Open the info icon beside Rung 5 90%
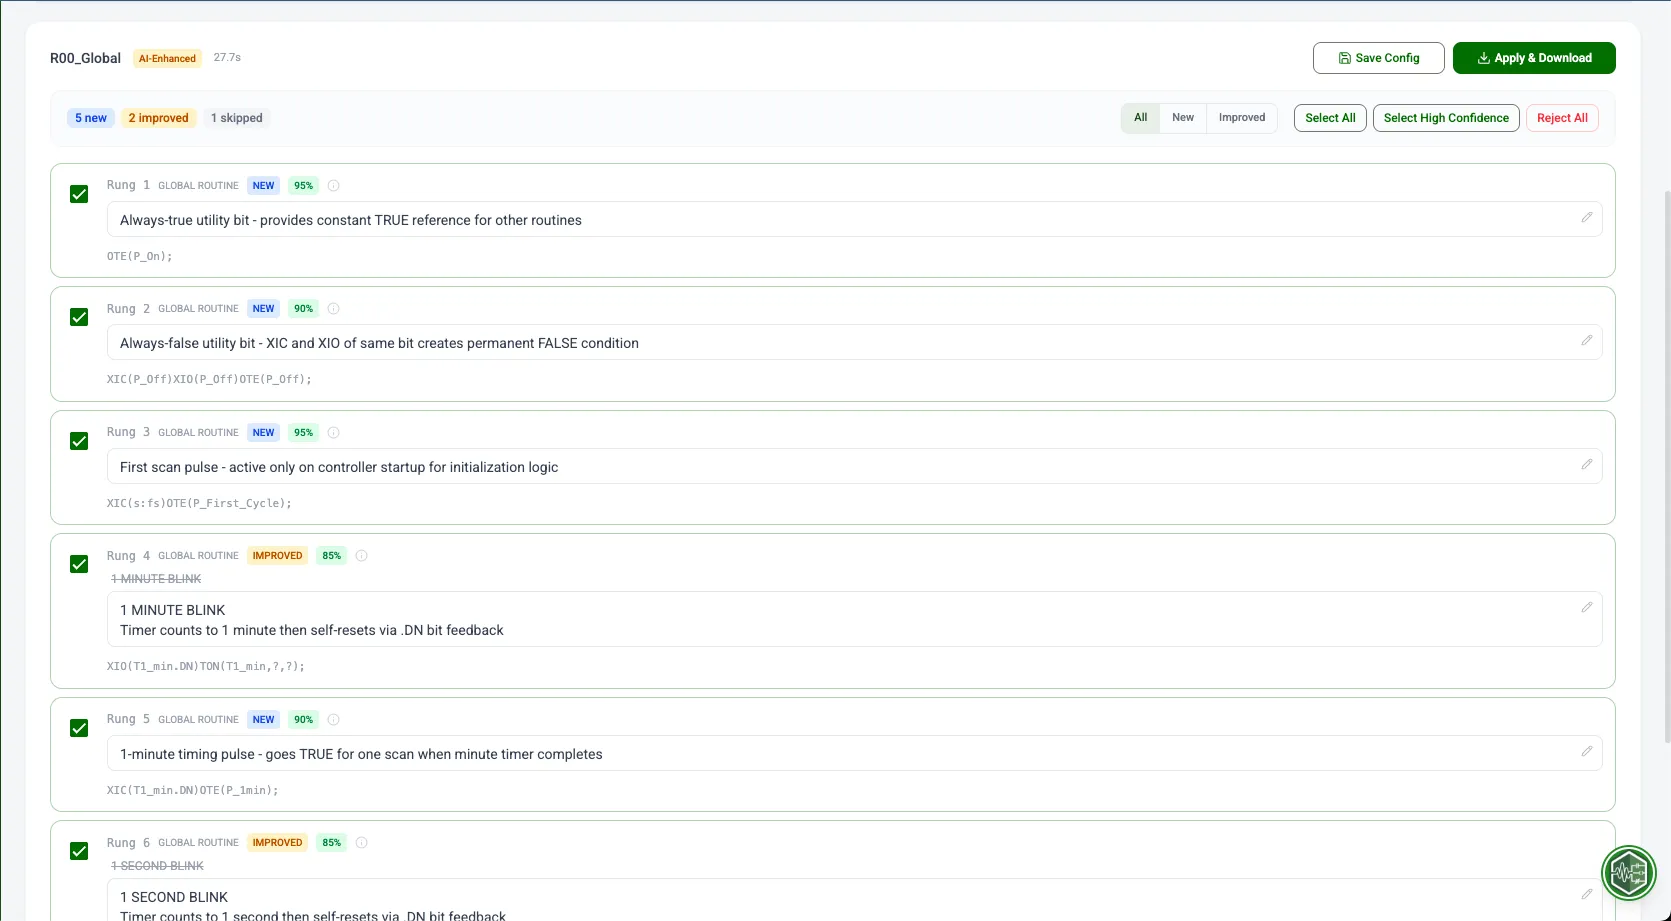The image size is (1671, 921). point(334,720)
